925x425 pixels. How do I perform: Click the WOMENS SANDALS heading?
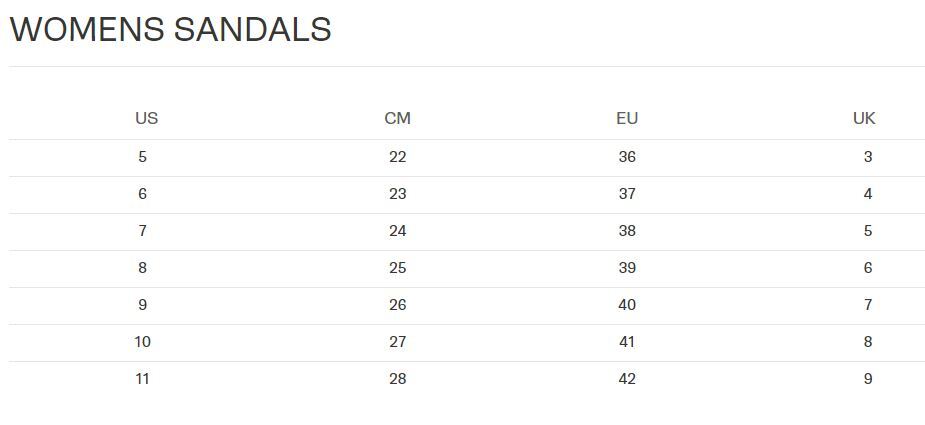click(170, 29)
